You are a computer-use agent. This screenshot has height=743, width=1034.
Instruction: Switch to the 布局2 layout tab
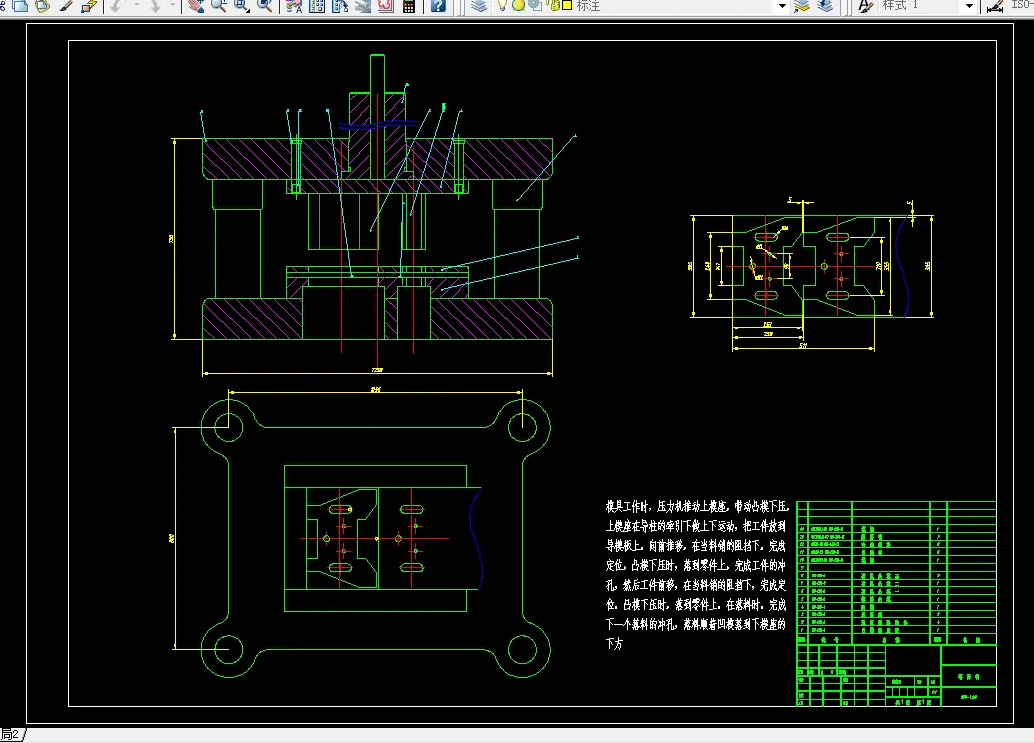coord(11,736)
